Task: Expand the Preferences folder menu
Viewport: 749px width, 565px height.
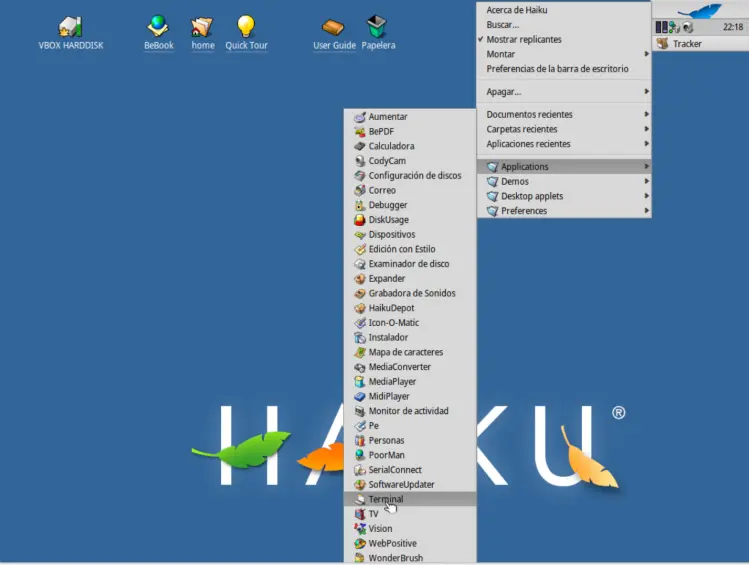Action: [564, 211]
